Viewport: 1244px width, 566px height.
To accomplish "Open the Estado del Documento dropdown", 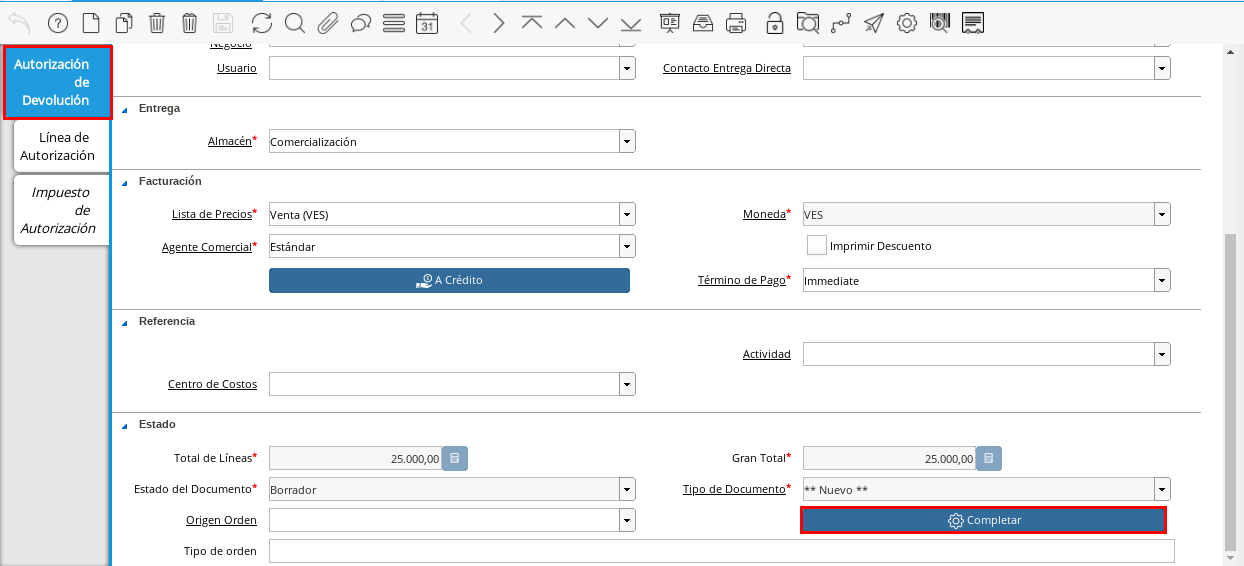I will (x=627, y=490).
